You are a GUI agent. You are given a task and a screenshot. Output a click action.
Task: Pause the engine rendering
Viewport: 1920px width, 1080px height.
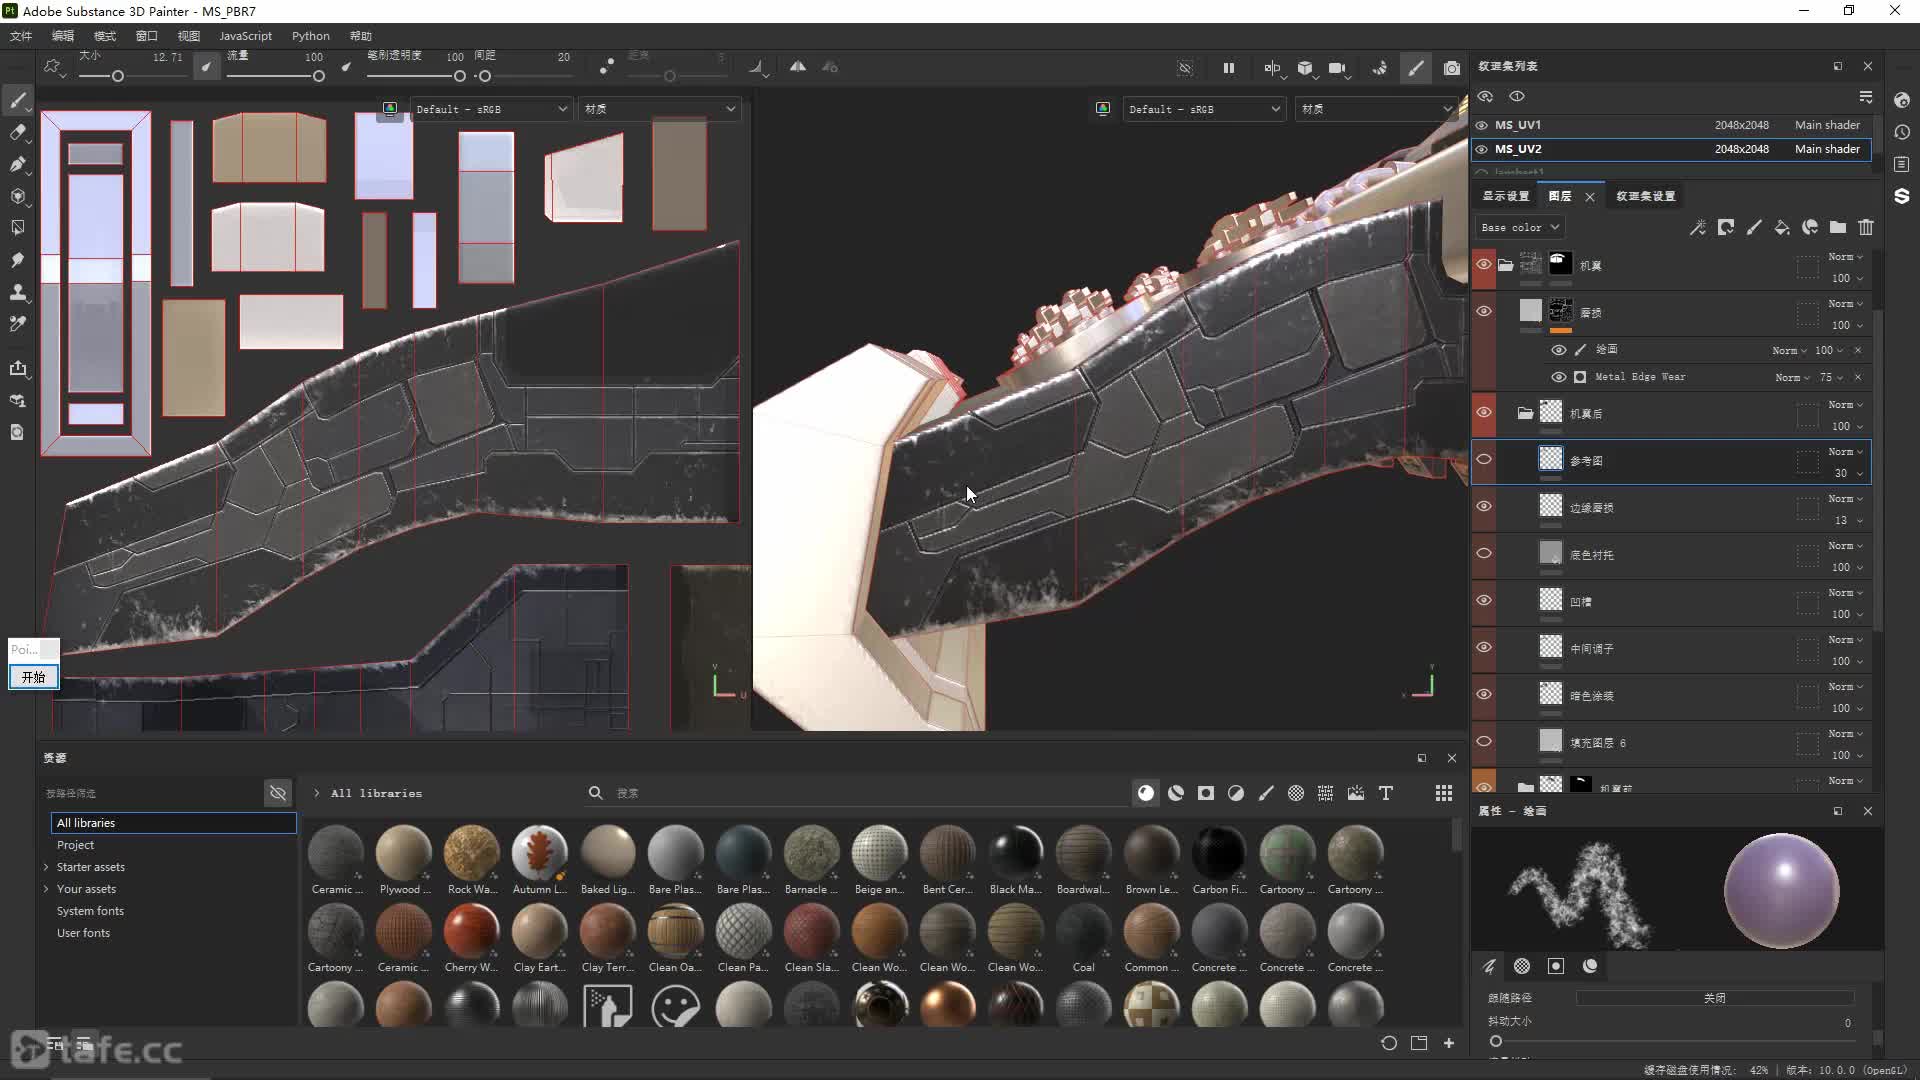[x=1228, y=68]
